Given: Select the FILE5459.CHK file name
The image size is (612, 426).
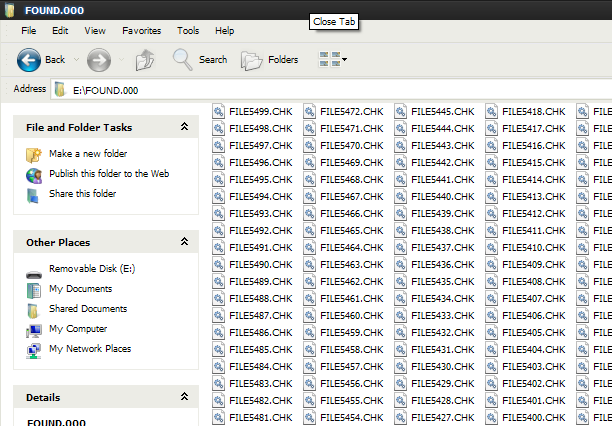Looking at the screenshot, I should [352, 333].
